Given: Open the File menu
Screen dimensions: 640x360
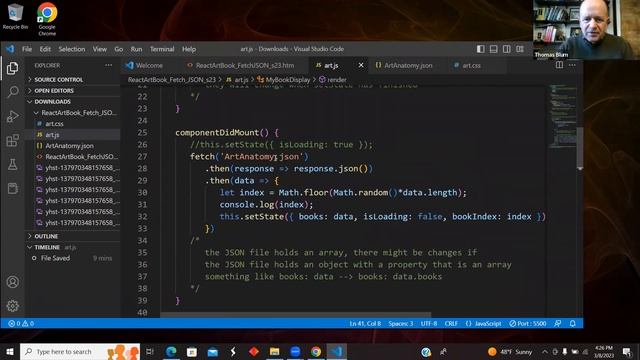Looking at the screenshot, I should click(27, 49).
